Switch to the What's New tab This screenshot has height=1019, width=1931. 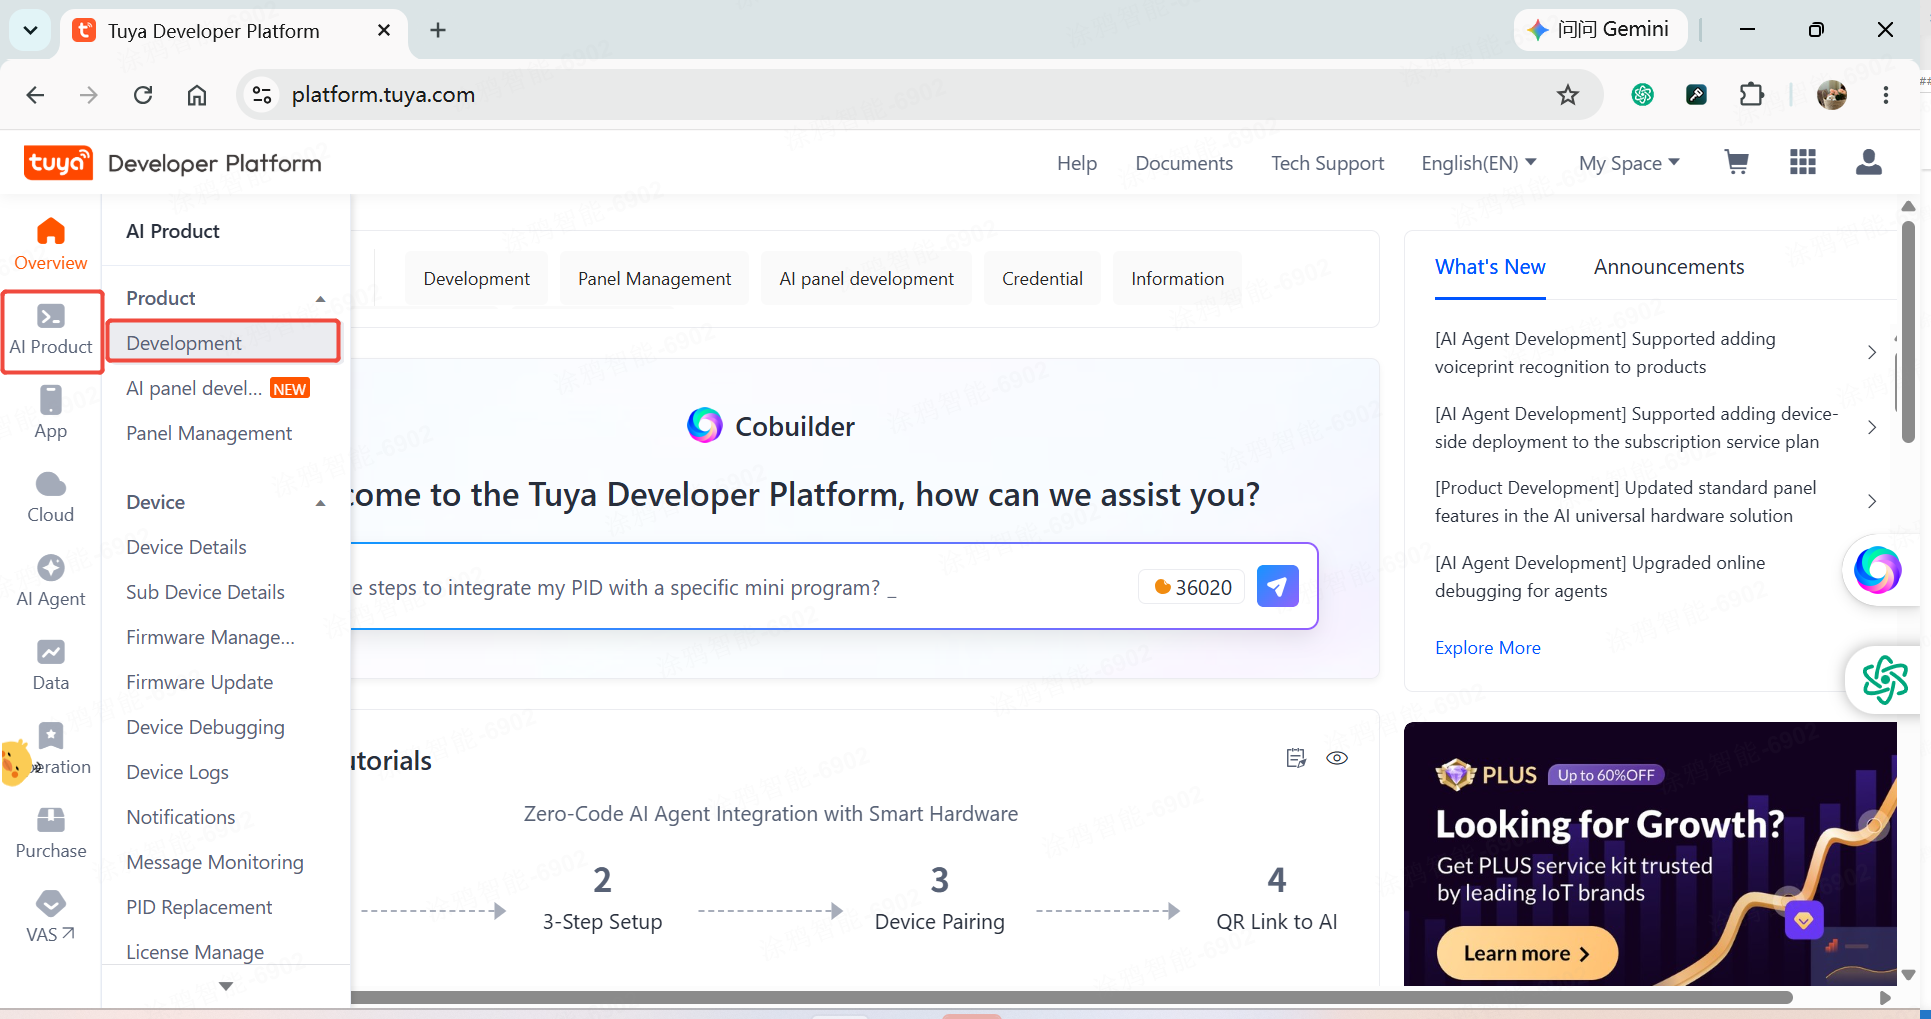click(x=1490, y=267)
